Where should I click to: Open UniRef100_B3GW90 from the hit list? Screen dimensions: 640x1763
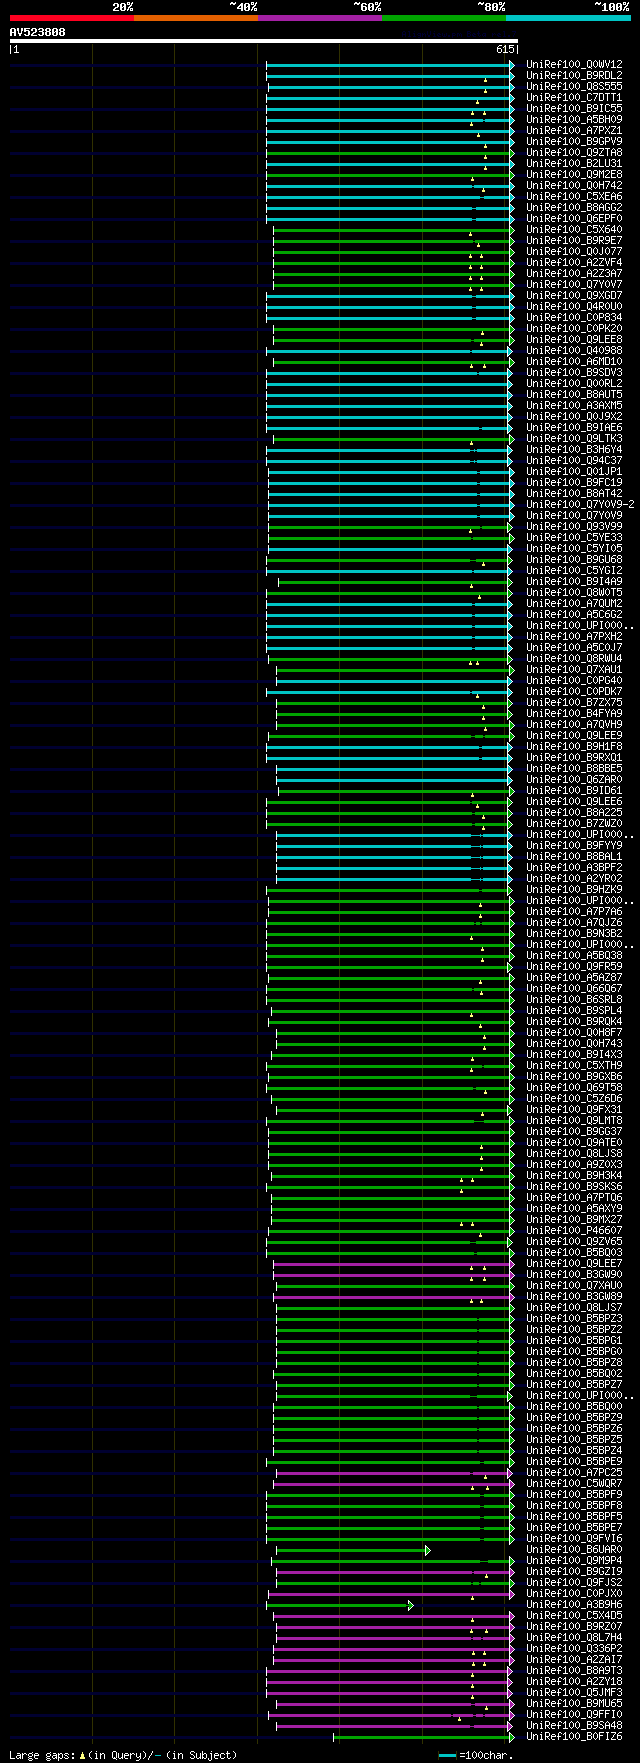(574, 1275)
